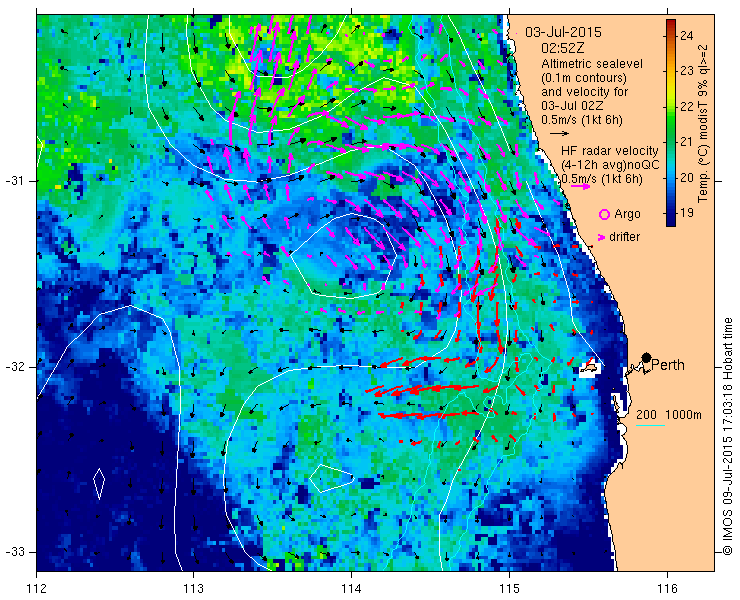The width and height of the screenshot is (740, 600).
Task: Click the 'and velocity for' legend line
Action: click(x=585, y=92)
